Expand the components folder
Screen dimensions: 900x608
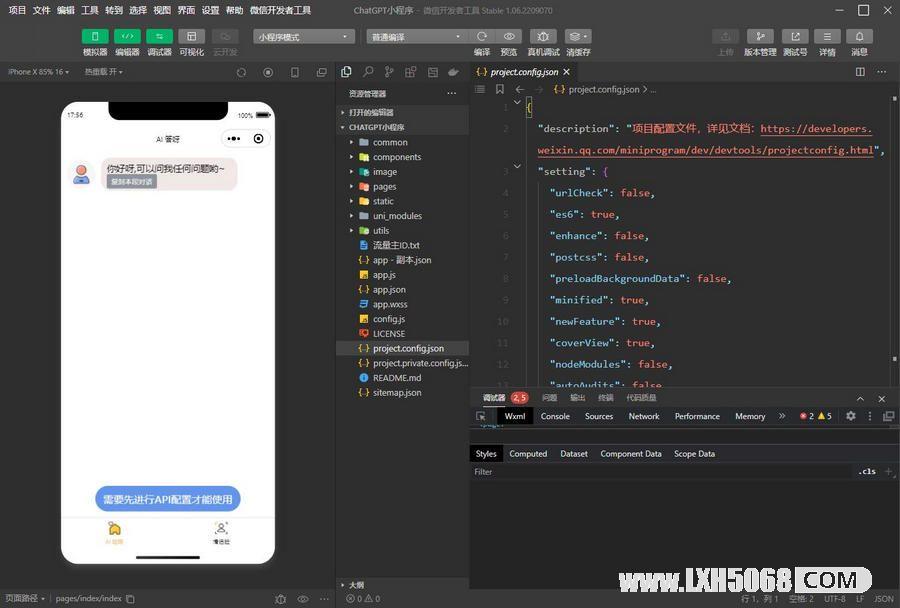pyautogui.click(x=402, y=157)
